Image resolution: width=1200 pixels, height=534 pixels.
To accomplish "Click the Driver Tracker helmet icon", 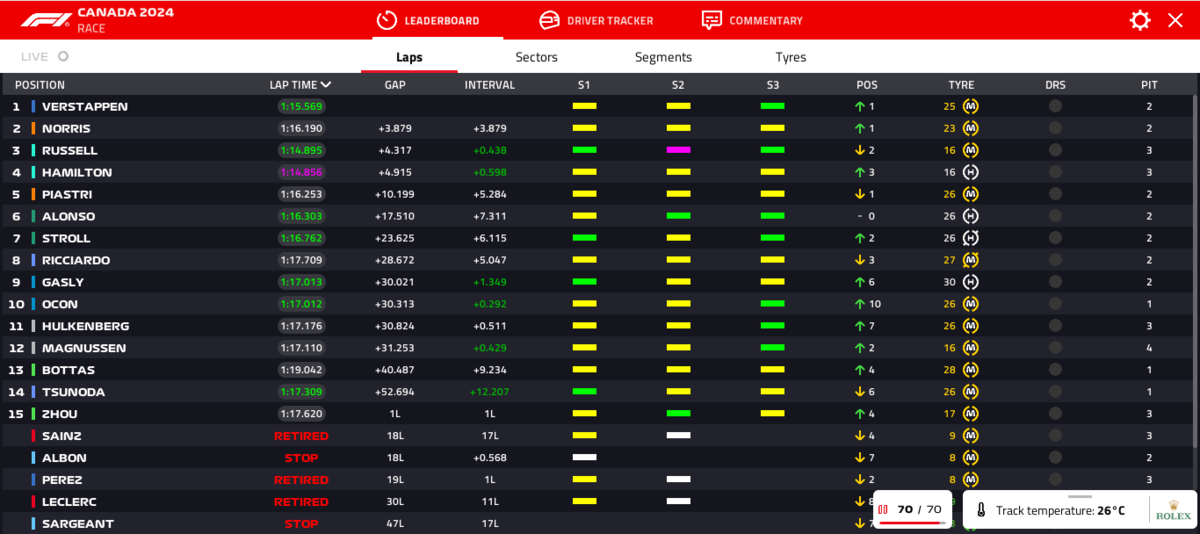I will point(549,20).
